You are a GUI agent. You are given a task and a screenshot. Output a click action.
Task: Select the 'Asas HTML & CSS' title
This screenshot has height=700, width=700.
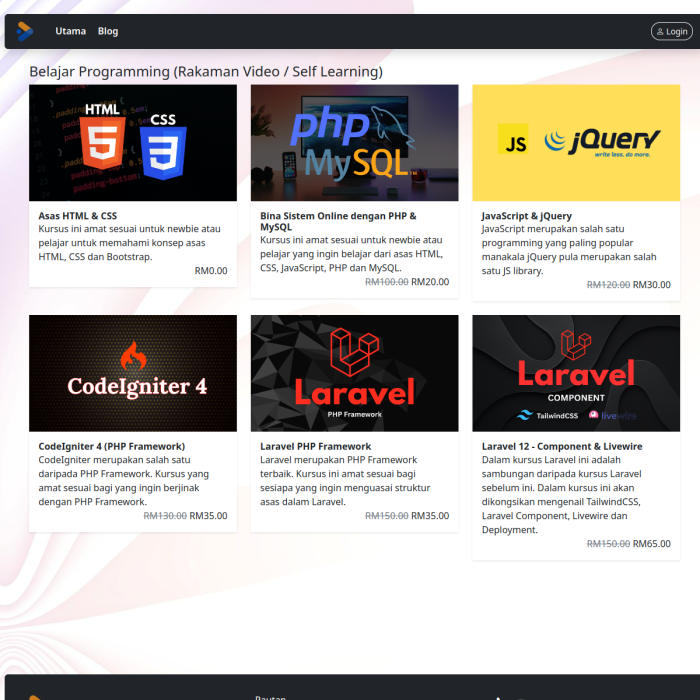78,216
